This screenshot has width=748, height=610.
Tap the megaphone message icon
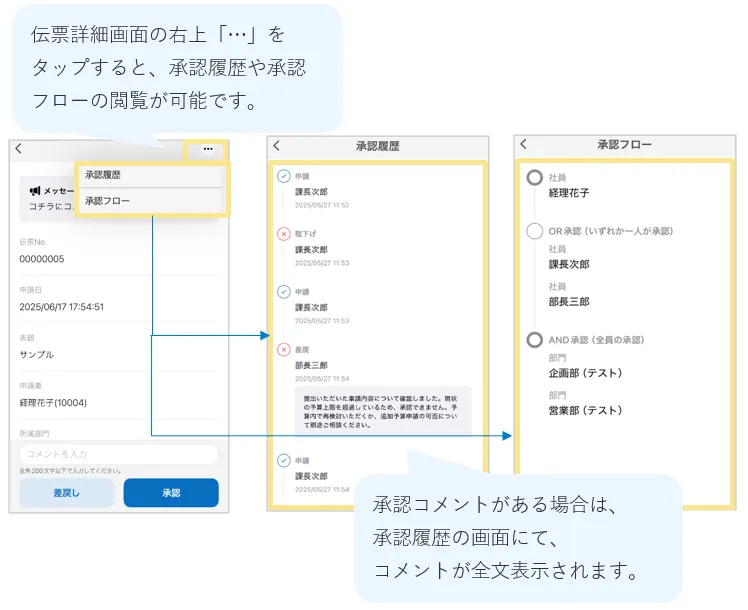(x=35, y=190)
